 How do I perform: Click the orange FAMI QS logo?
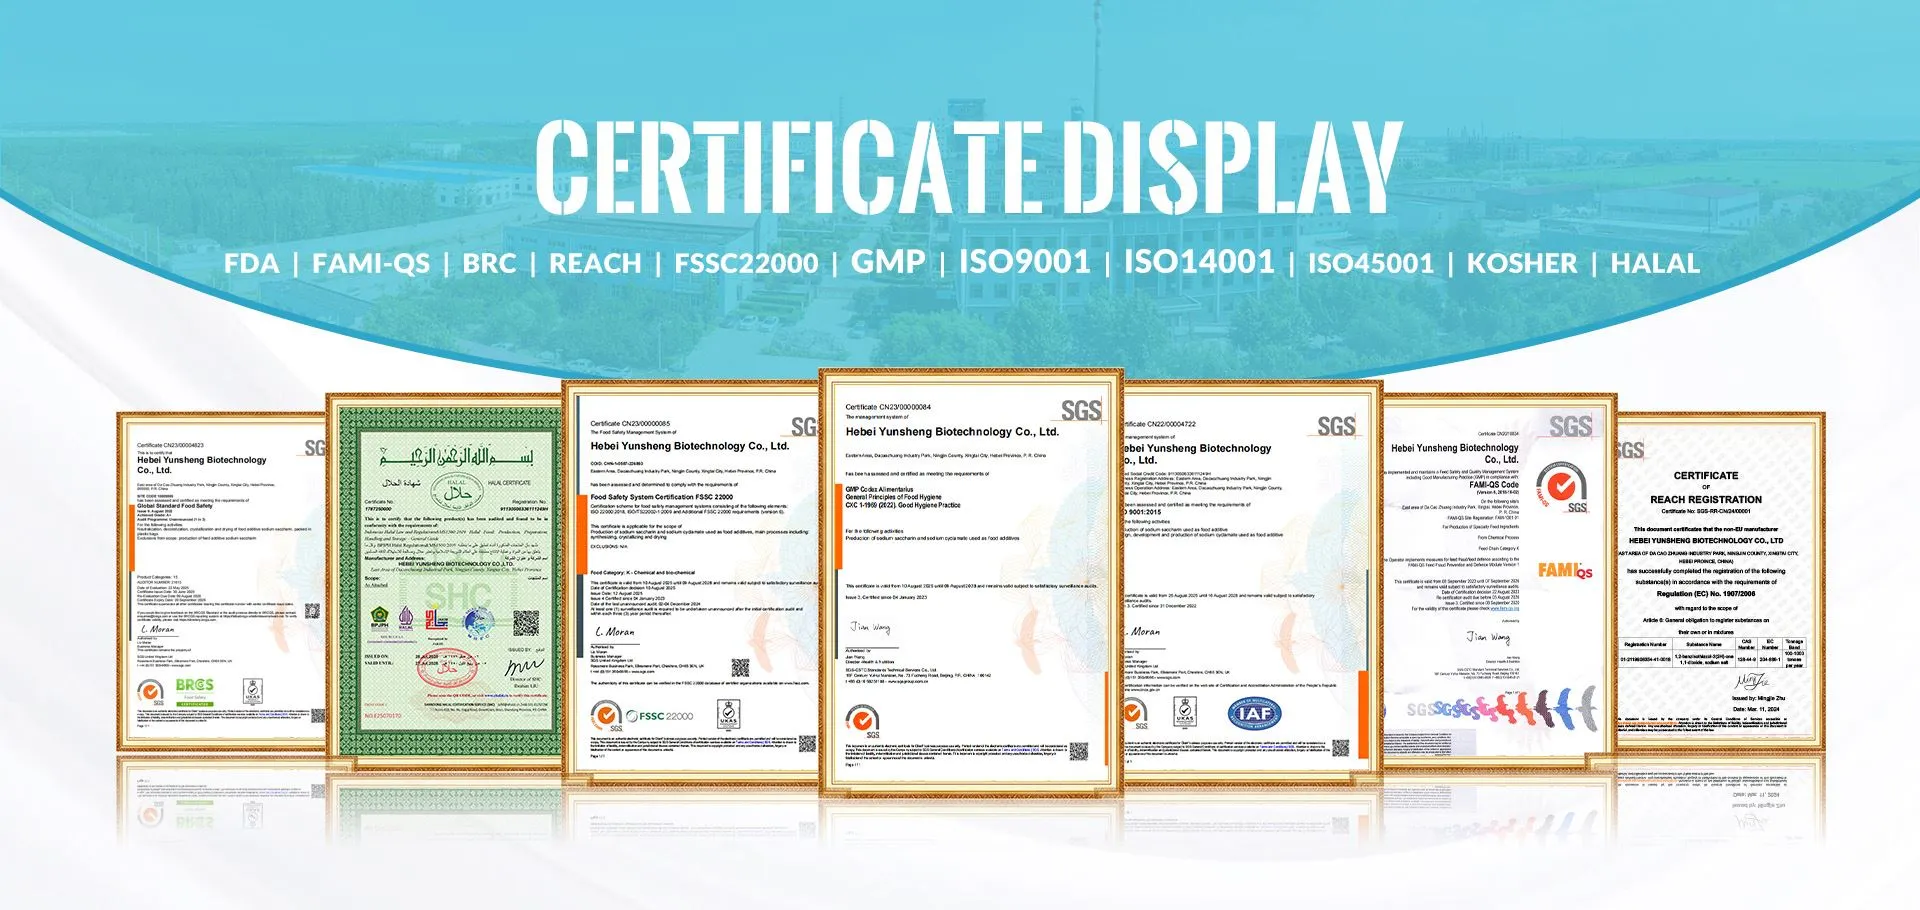click(x=1564, y=570)
